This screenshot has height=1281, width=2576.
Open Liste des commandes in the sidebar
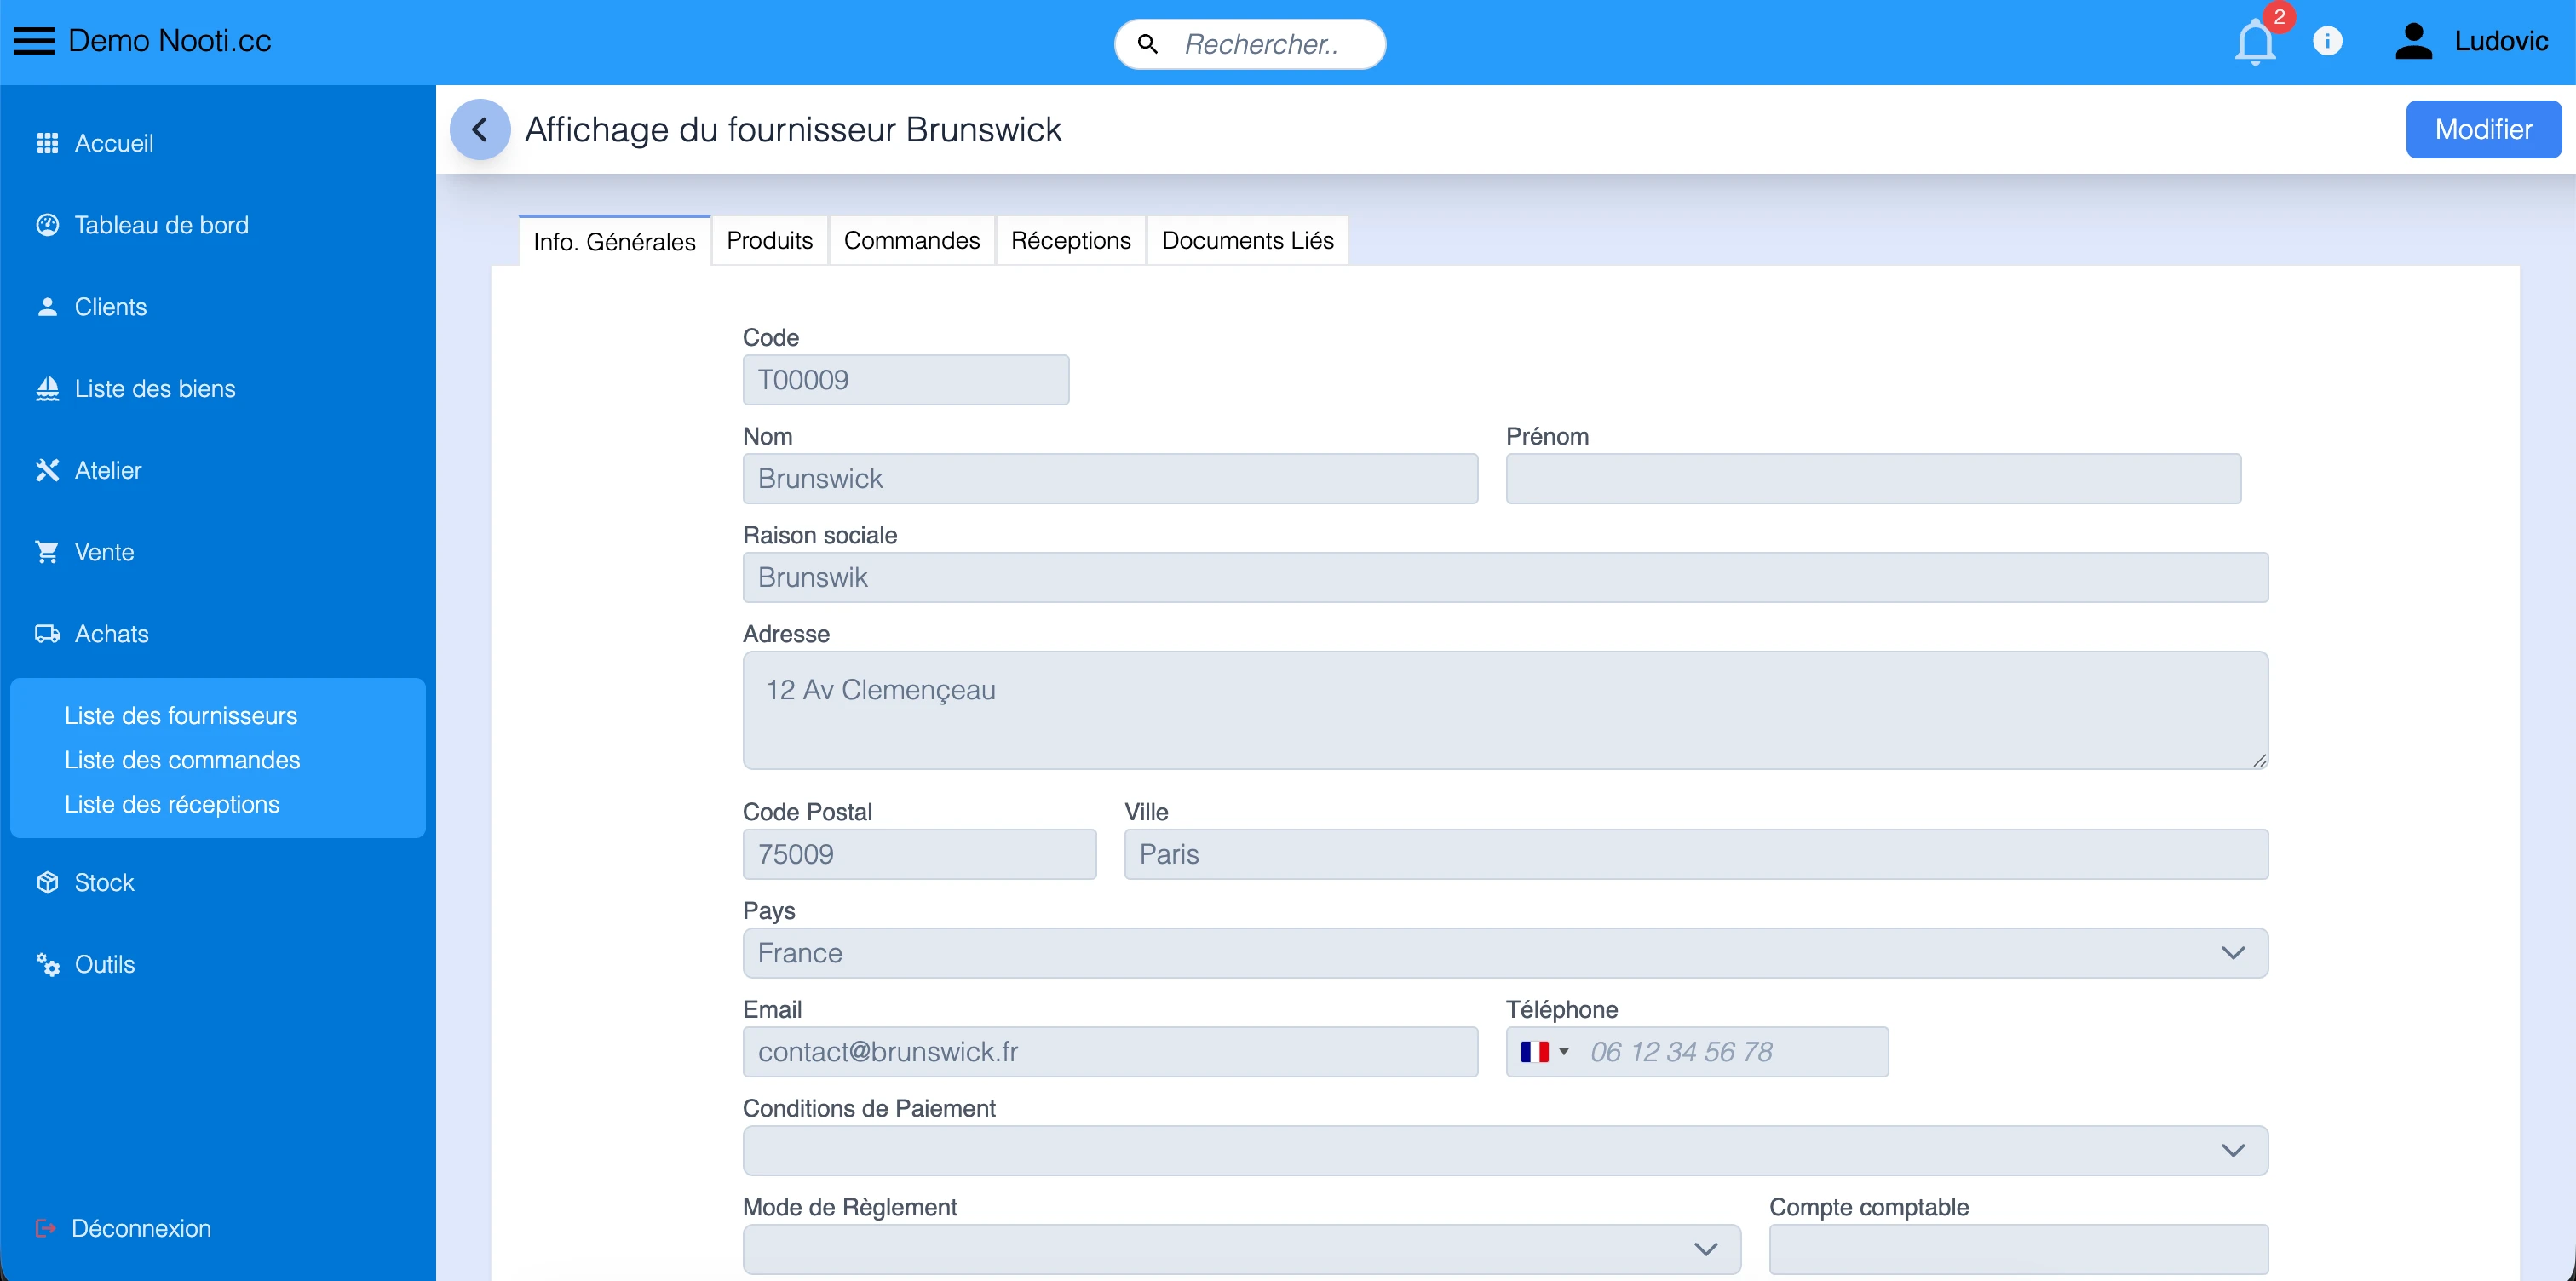coord(182,759)
